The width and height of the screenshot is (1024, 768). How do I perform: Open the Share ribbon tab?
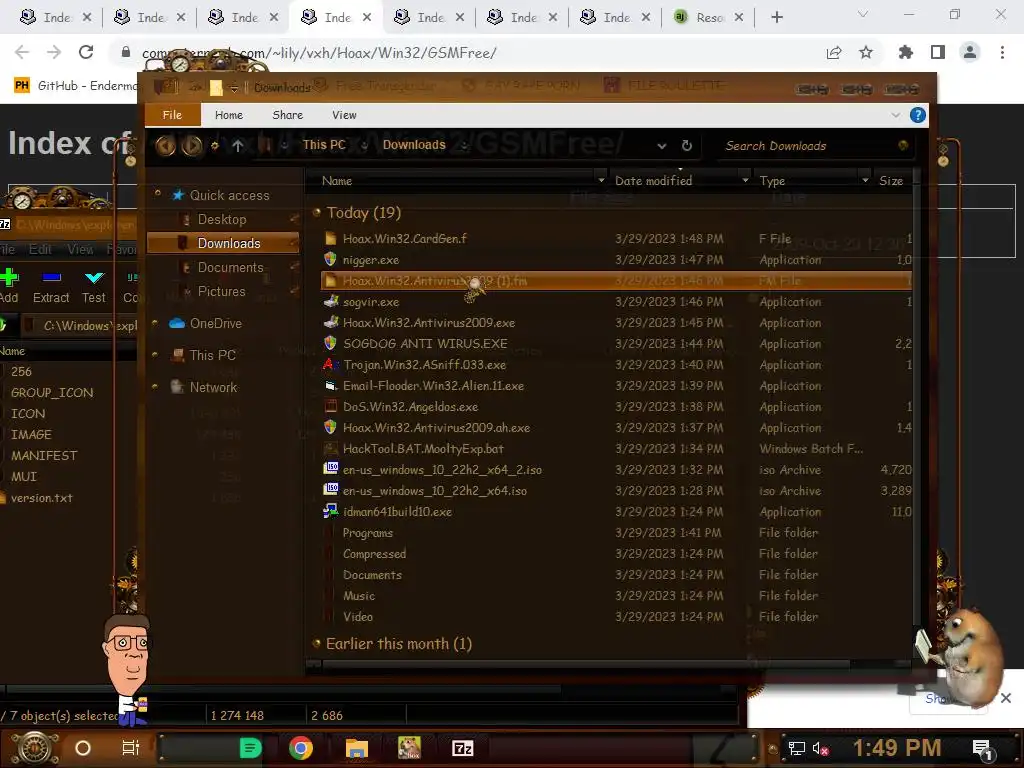tap(287, 115)
